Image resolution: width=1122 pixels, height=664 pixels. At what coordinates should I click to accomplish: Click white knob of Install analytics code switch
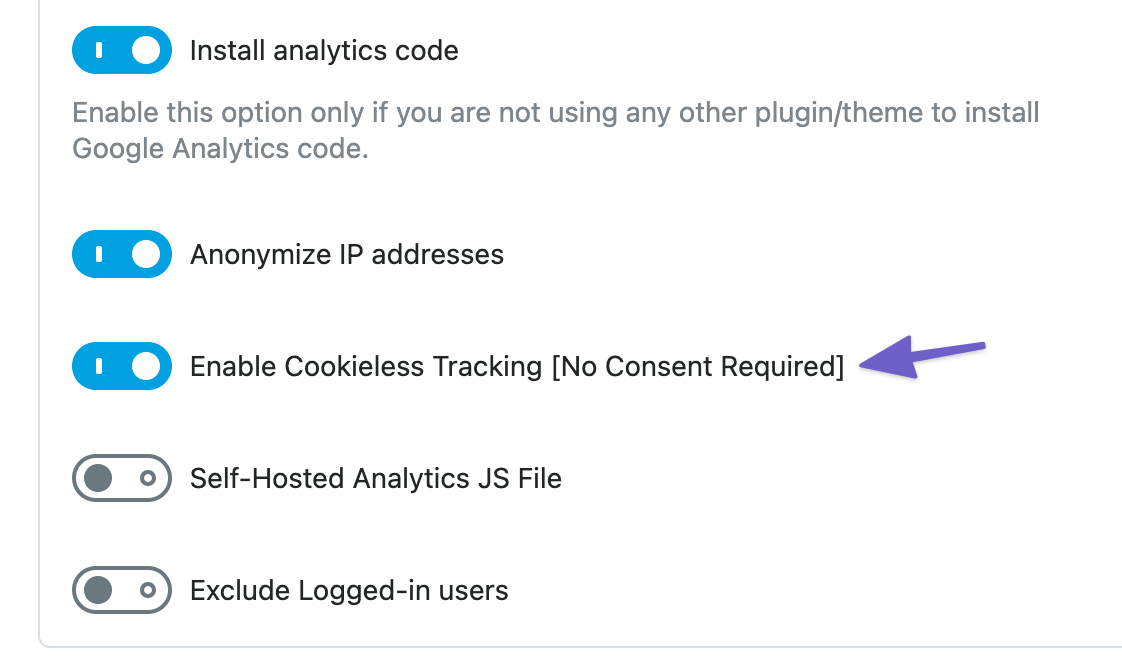click(x=146, y=50)
